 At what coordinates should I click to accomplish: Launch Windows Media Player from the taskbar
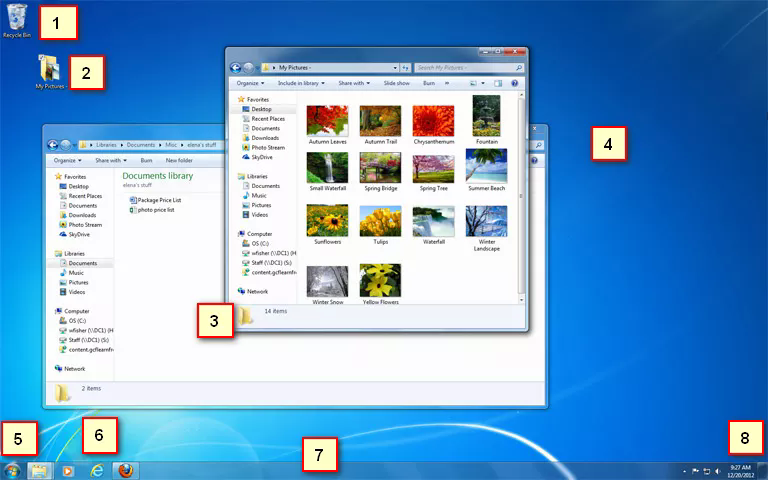[x=68, y=471]
